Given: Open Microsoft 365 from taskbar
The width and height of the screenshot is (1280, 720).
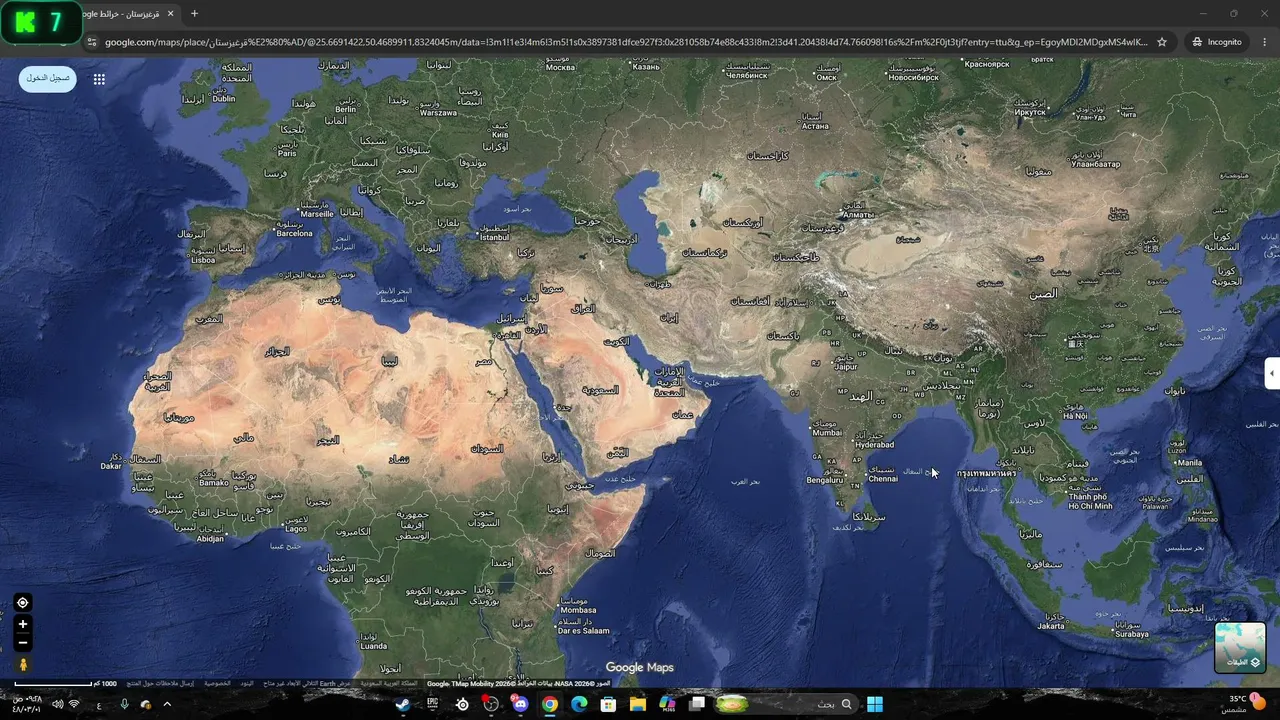Looking at the screenshot, I should pos(667,704).
